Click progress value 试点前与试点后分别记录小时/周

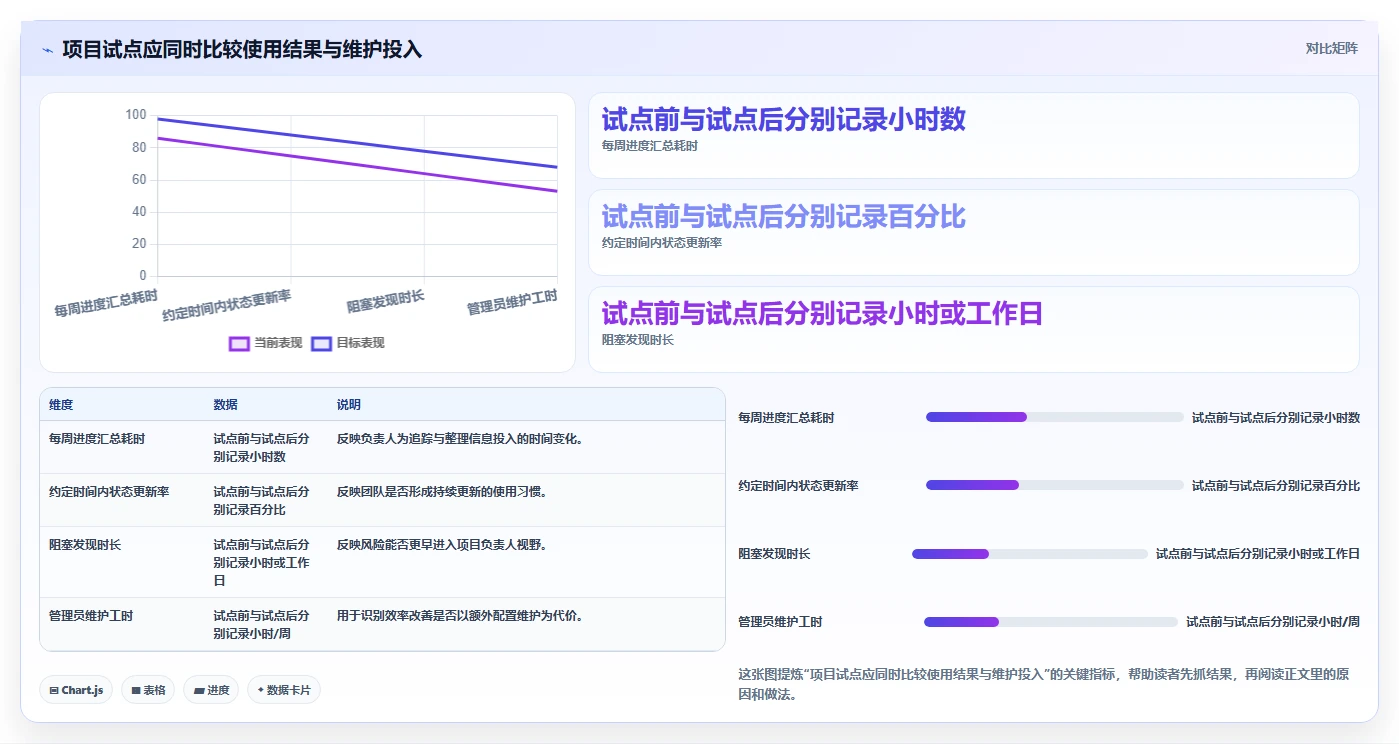click(1273, 622)
